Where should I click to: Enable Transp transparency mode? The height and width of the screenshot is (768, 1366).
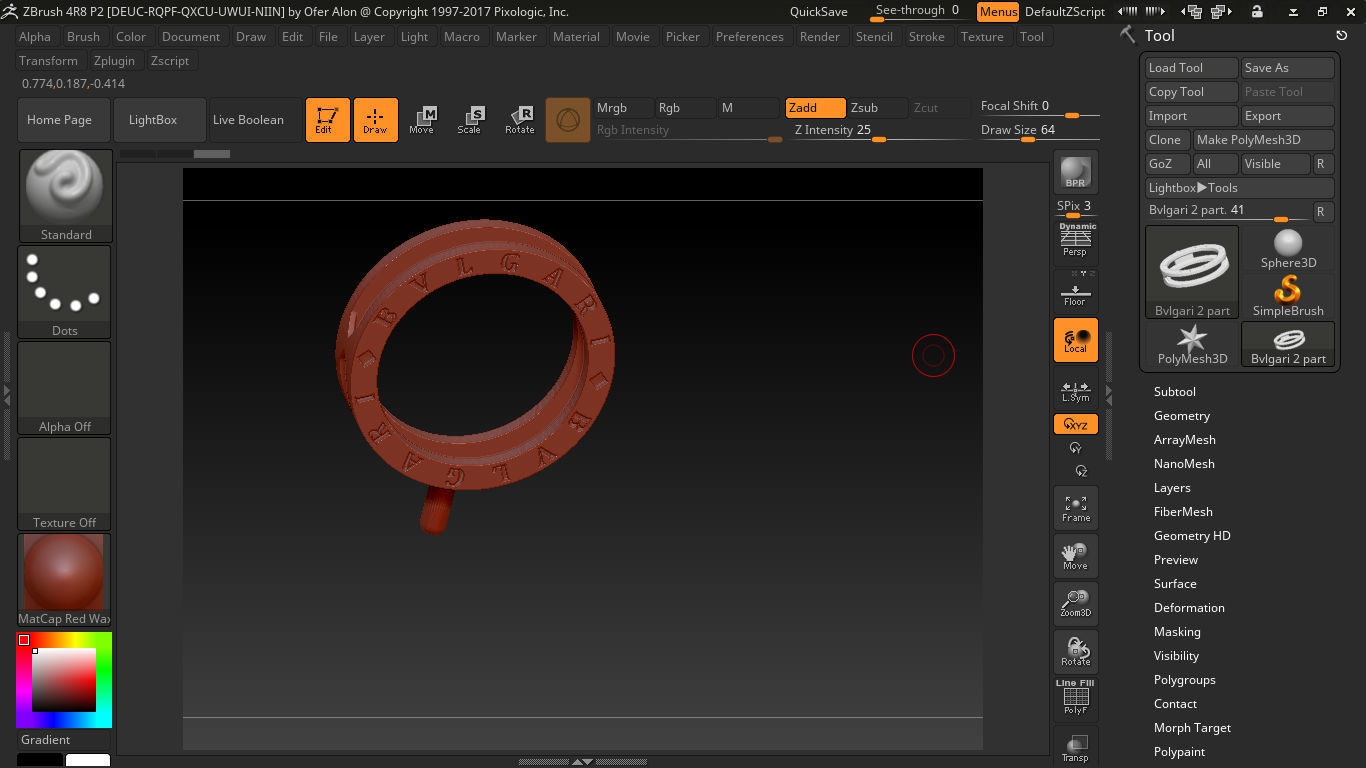point(1076,746)
